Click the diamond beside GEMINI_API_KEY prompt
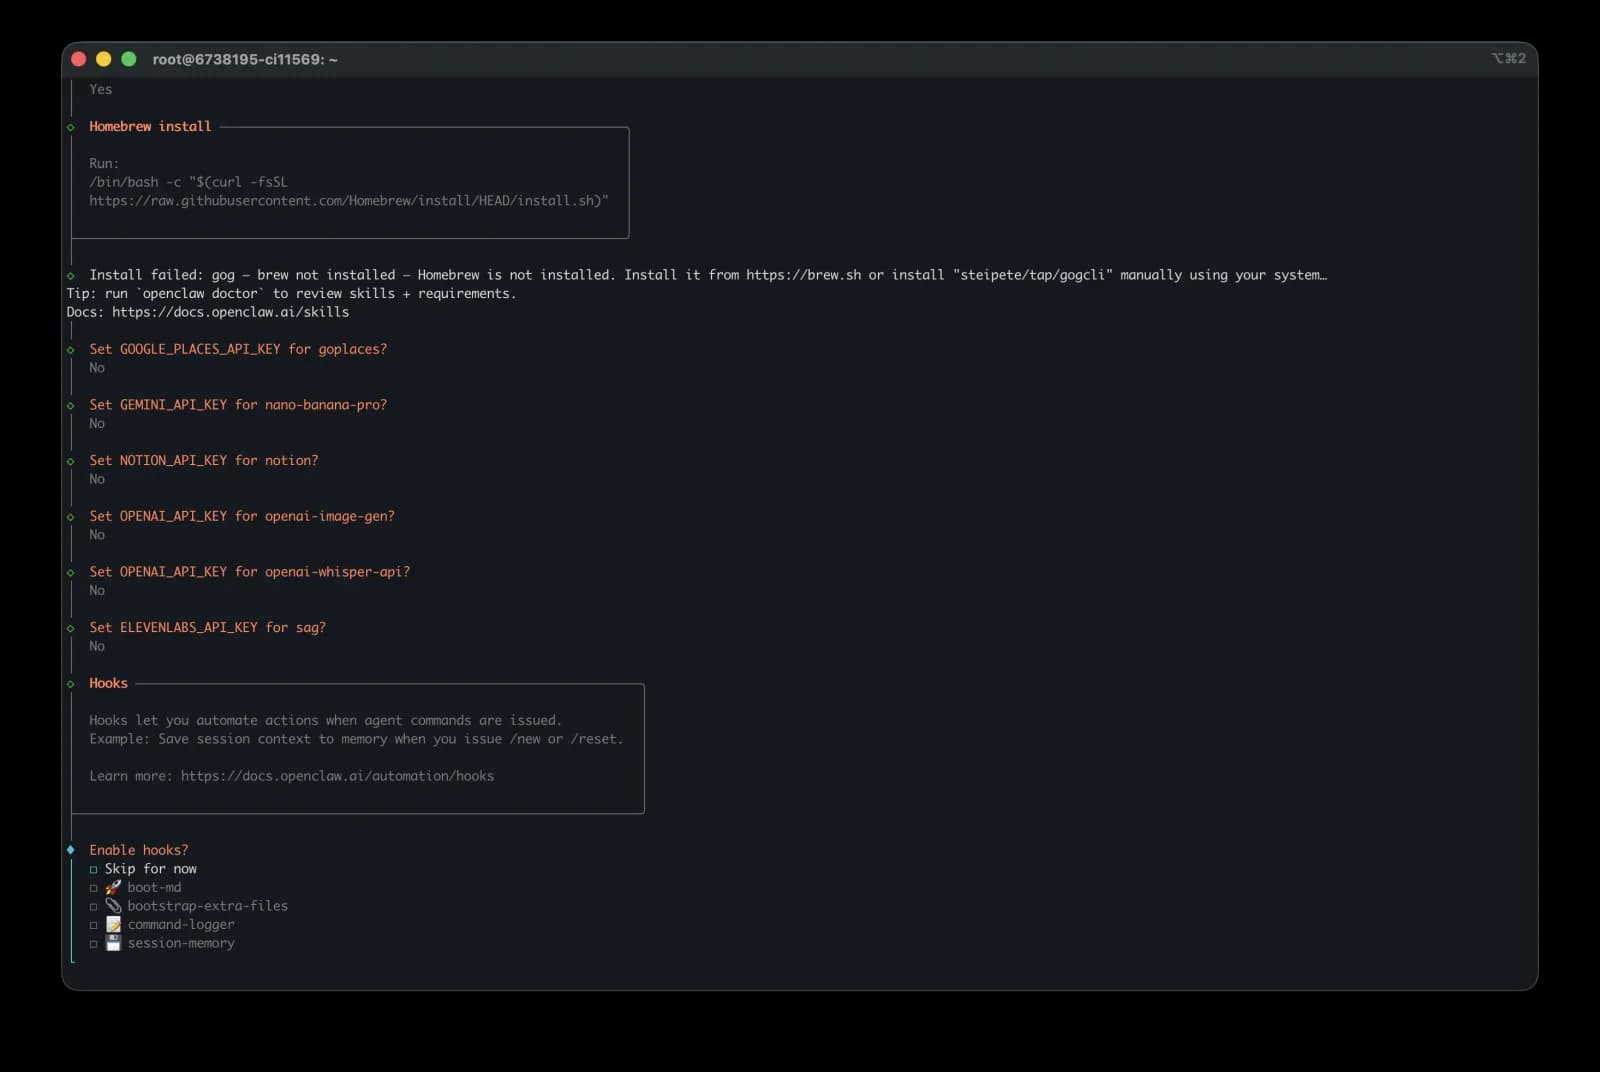The image size is (1600, 1072). pos(71,405)
